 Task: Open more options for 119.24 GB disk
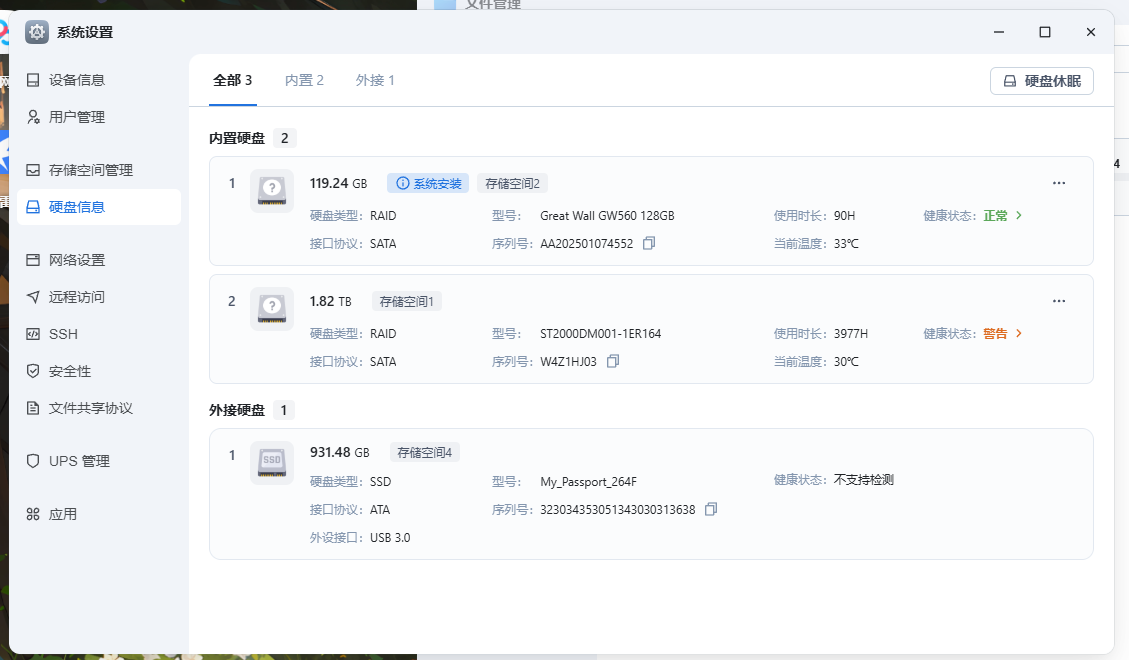(x=1059, y=183)
